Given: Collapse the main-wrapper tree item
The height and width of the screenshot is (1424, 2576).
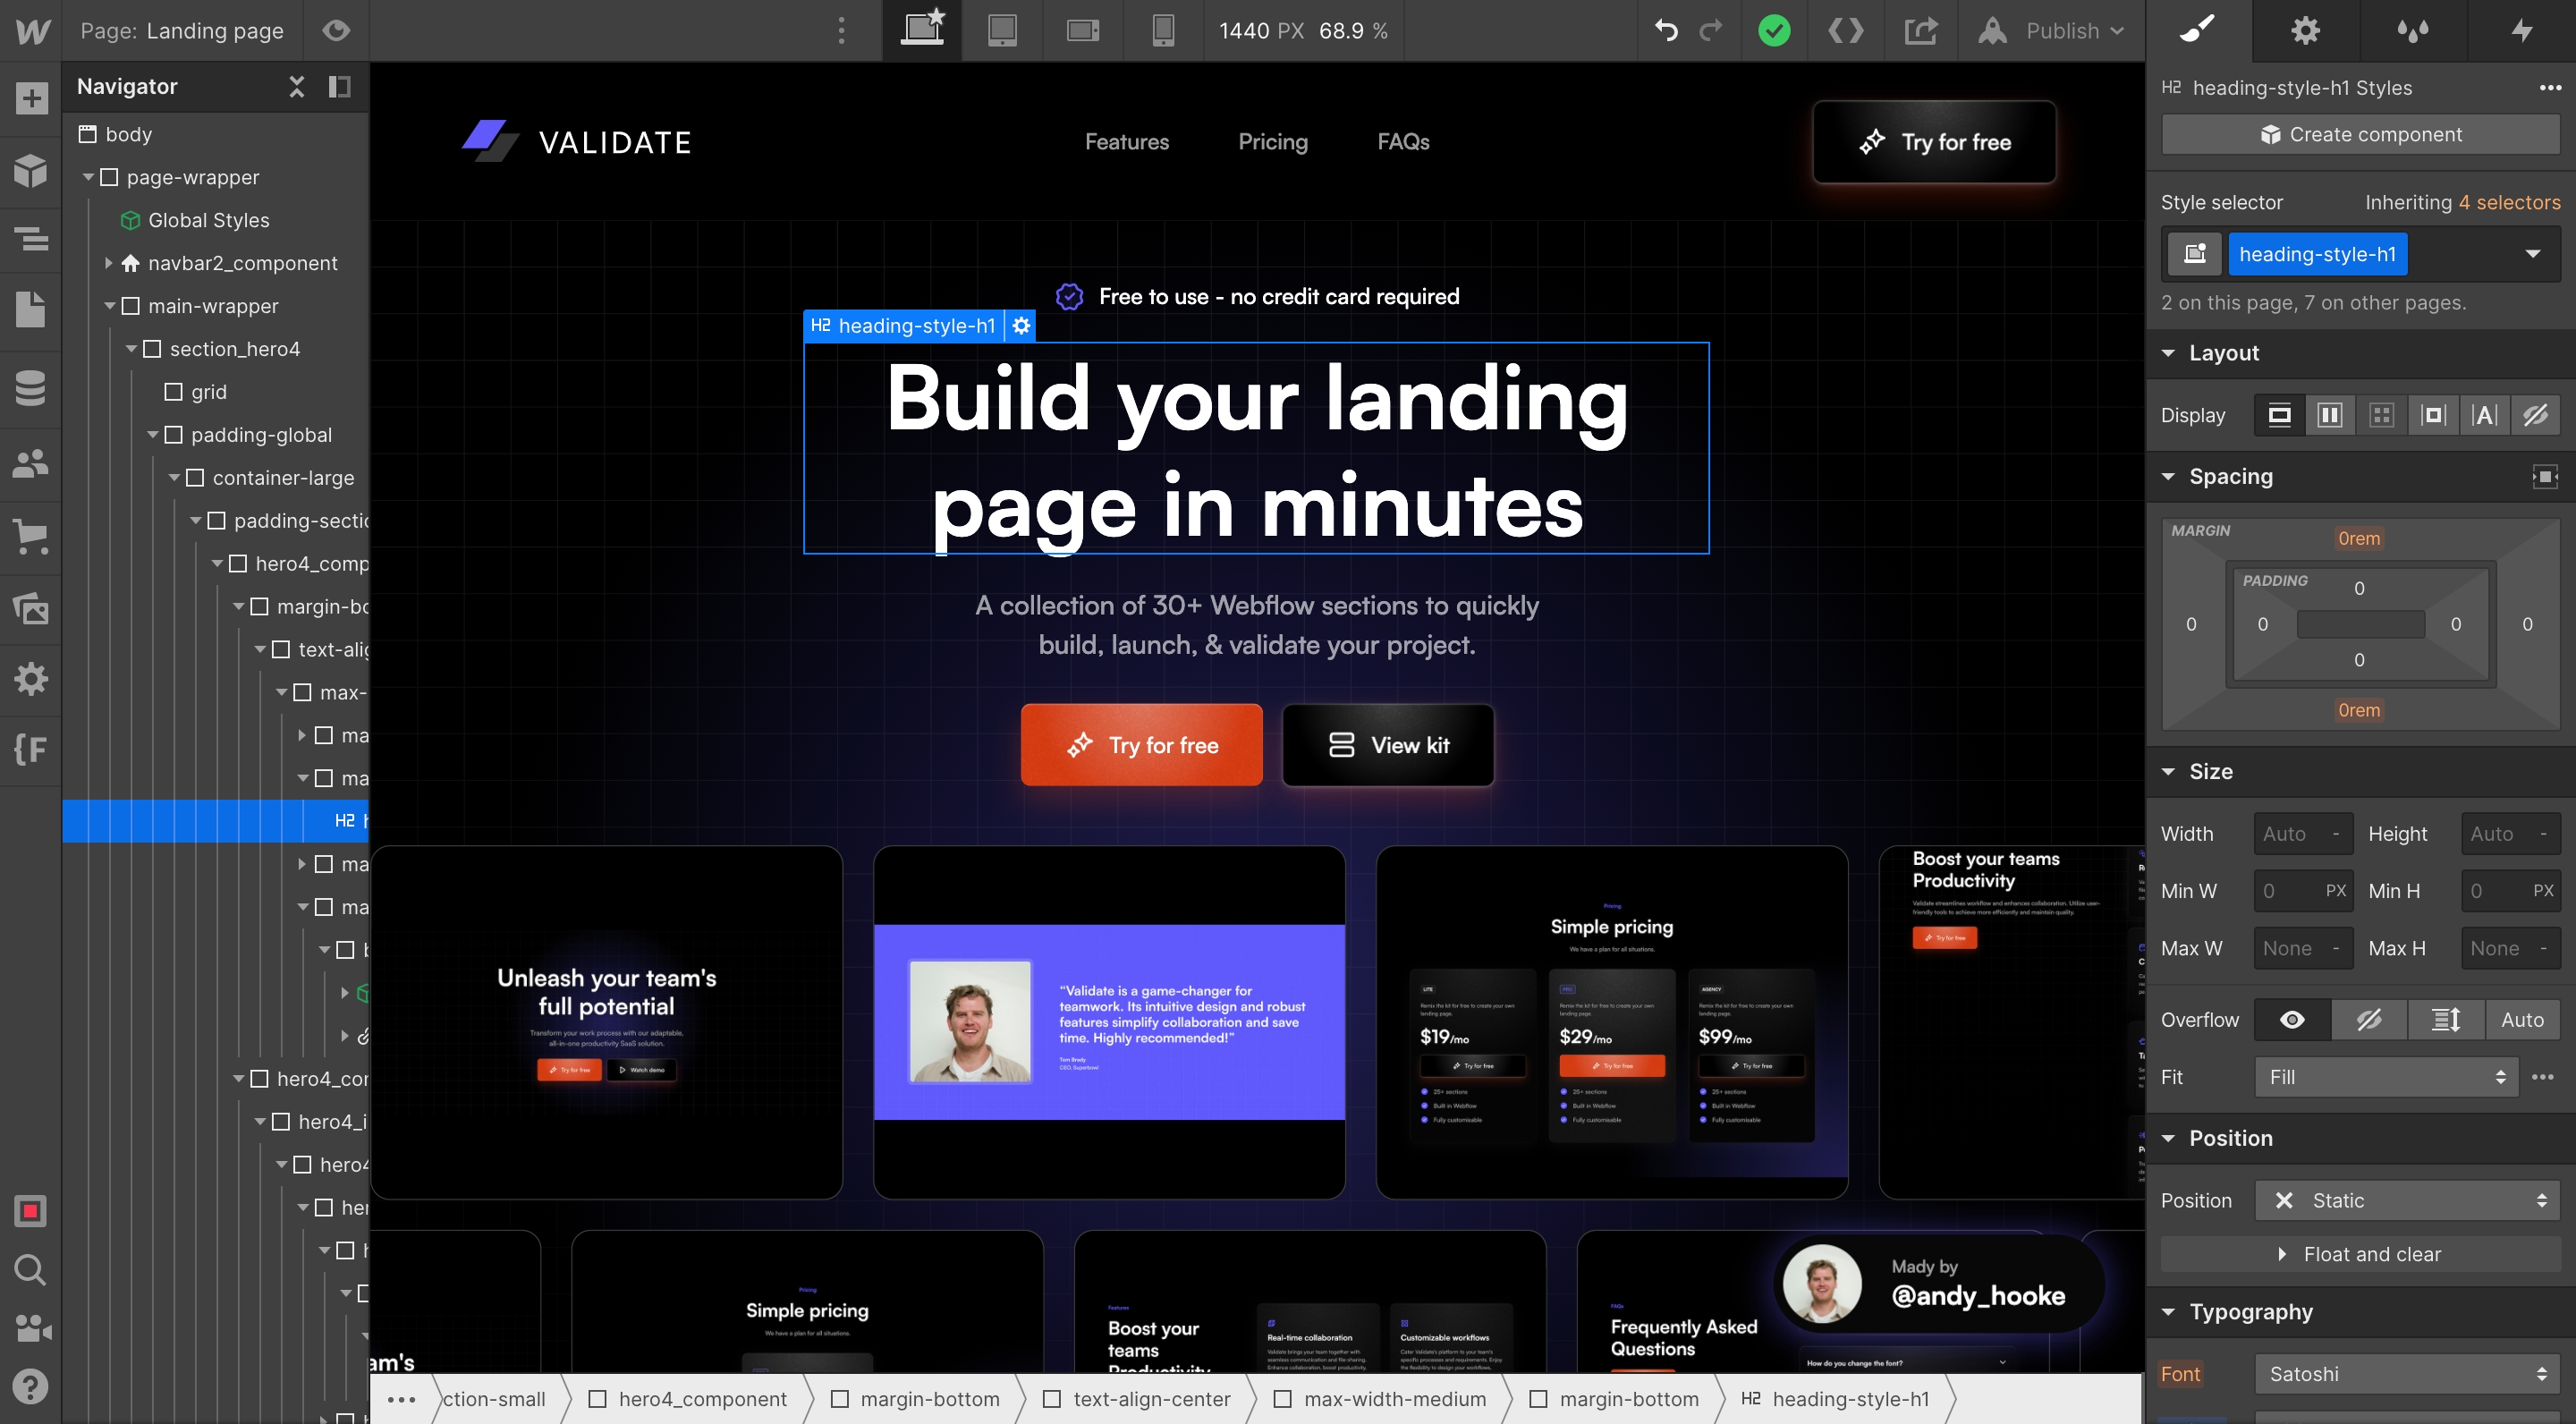Looking at the screenshot, I should [110, 306].
